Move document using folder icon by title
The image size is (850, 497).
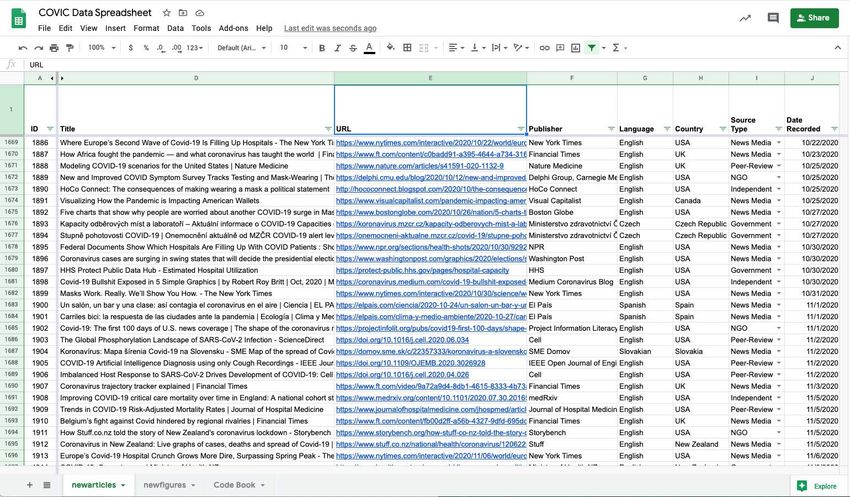(x=183, y=12)
